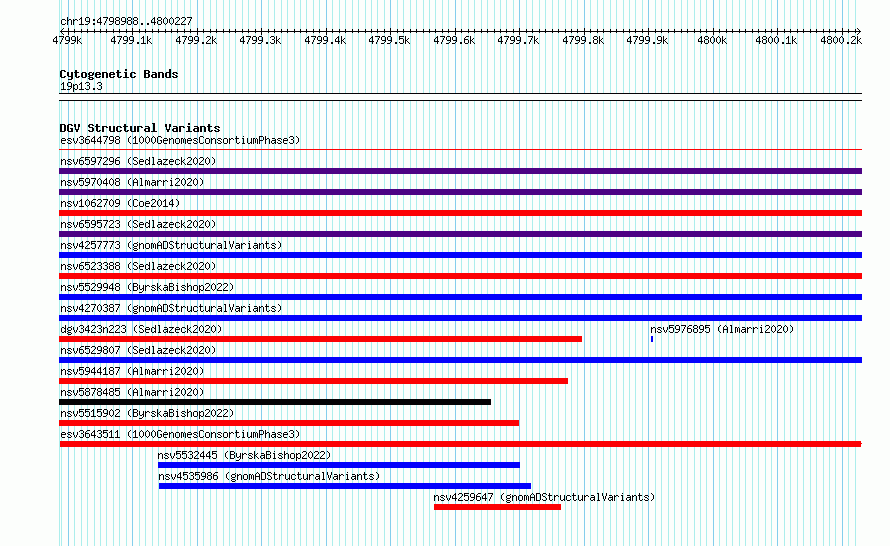Select the 19p13.3 band label
This screenshot has width=890, height=546.
(x=81, y=86)
